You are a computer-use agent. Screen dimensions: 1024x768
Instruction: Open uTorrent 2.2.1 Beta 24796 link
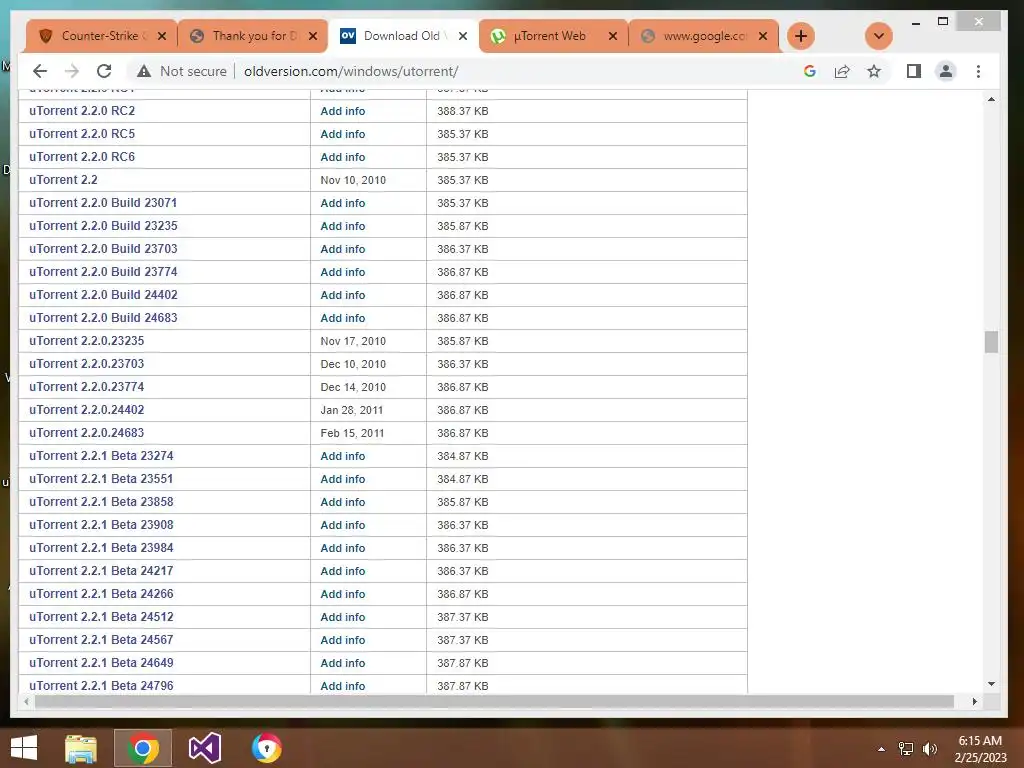click(x=101, y=686)
